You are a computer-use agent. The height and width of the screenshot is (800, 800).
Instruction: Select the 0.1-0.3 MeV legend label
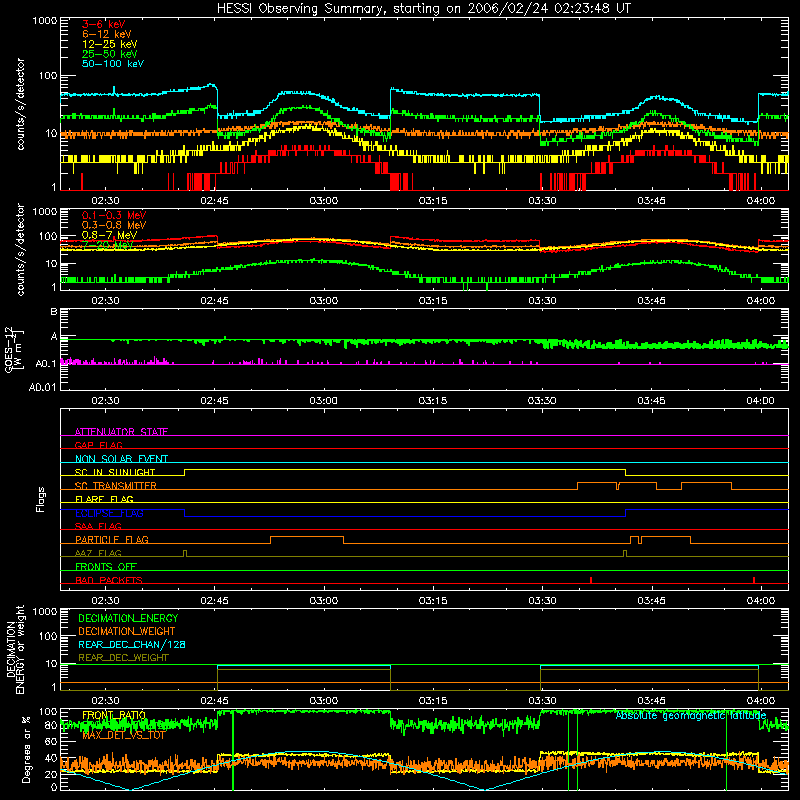click(x=114, y=215)
